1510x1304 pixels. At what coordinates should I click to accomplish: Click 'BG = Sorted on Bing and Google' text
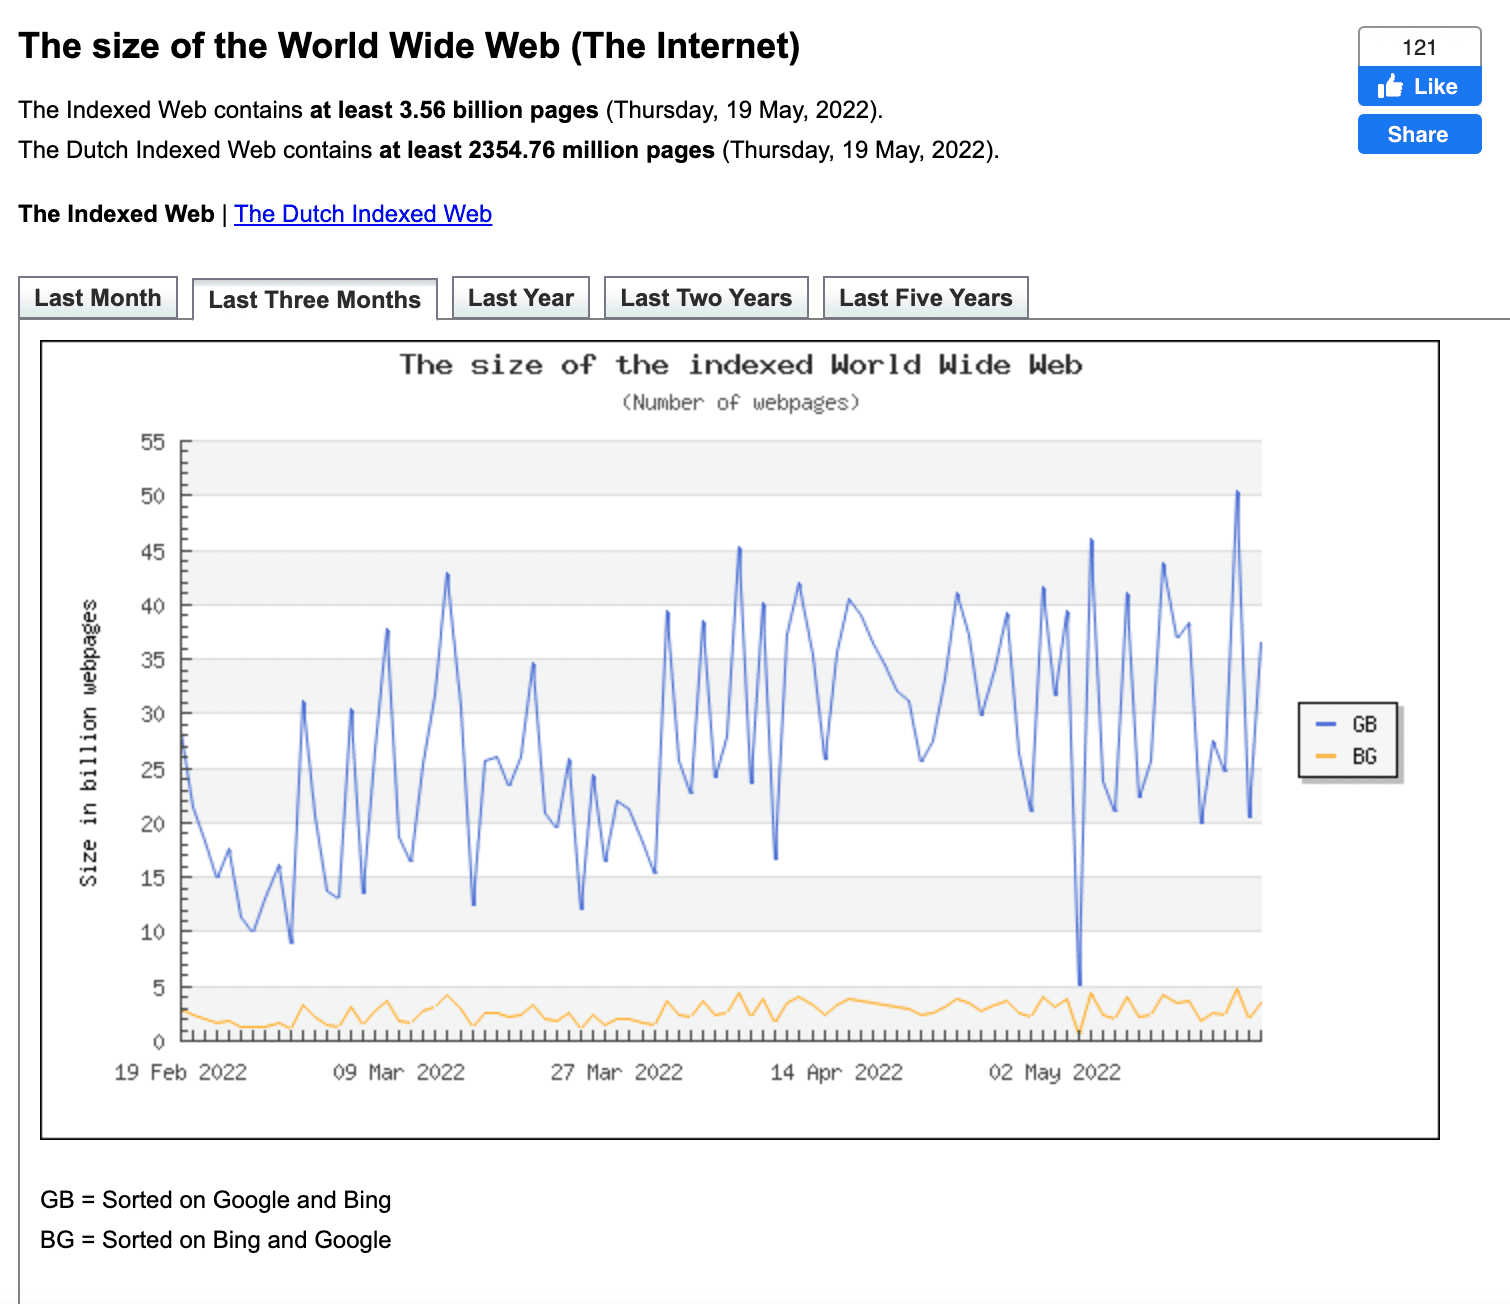pyautogui.click(x=216, y=1240)
